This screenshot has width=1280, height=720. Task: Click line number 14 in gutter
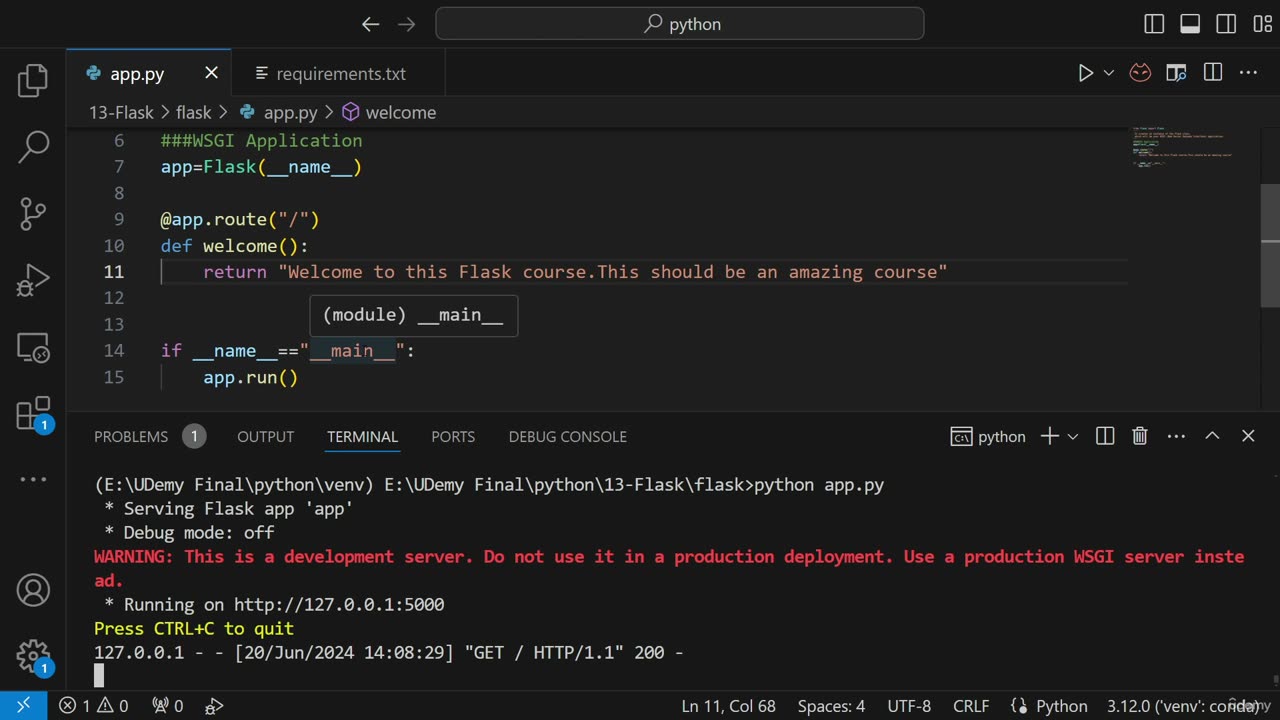click(x=113, y=351)
